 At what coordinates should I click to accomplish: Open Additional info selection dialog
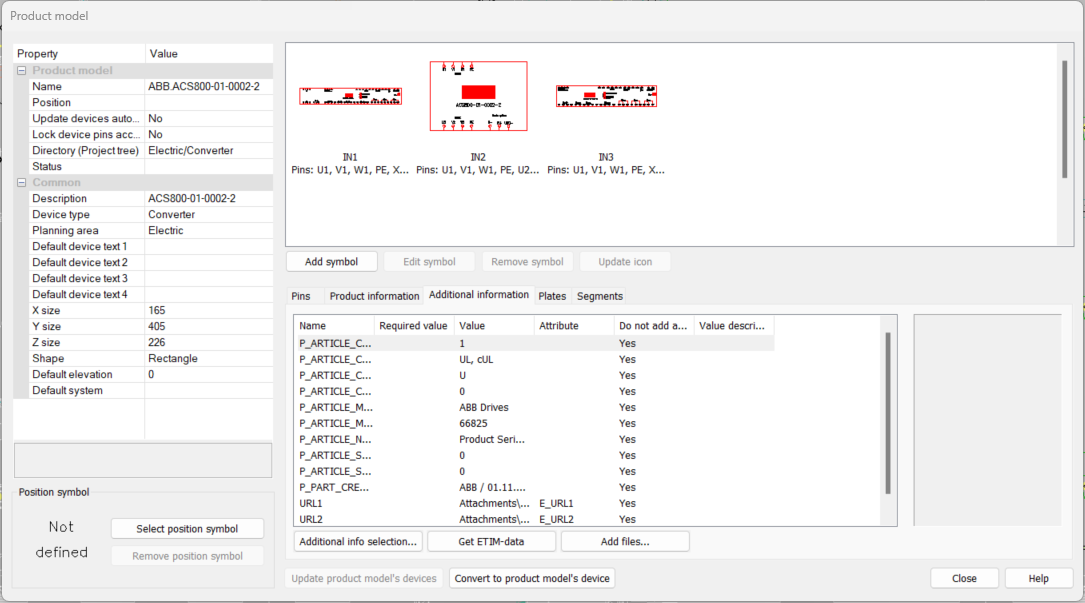(x=358, y=541)
